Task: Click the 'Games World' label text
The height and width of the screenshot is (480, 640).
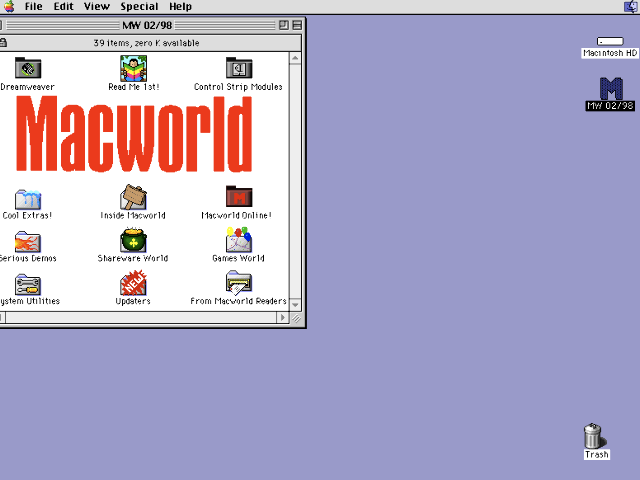Action: tap(238, 258)
